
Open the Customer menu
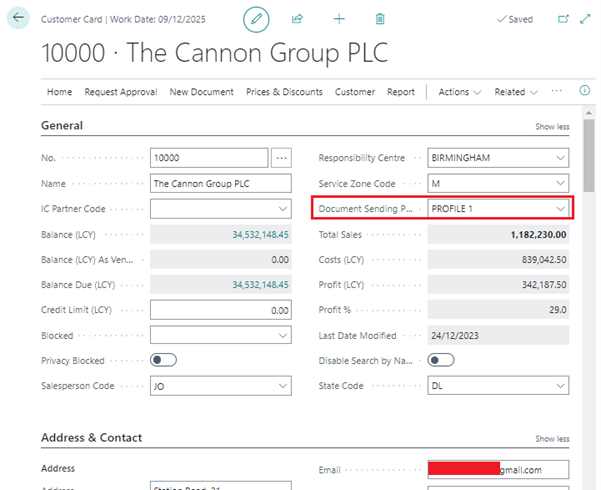click(x=355, y=92)
